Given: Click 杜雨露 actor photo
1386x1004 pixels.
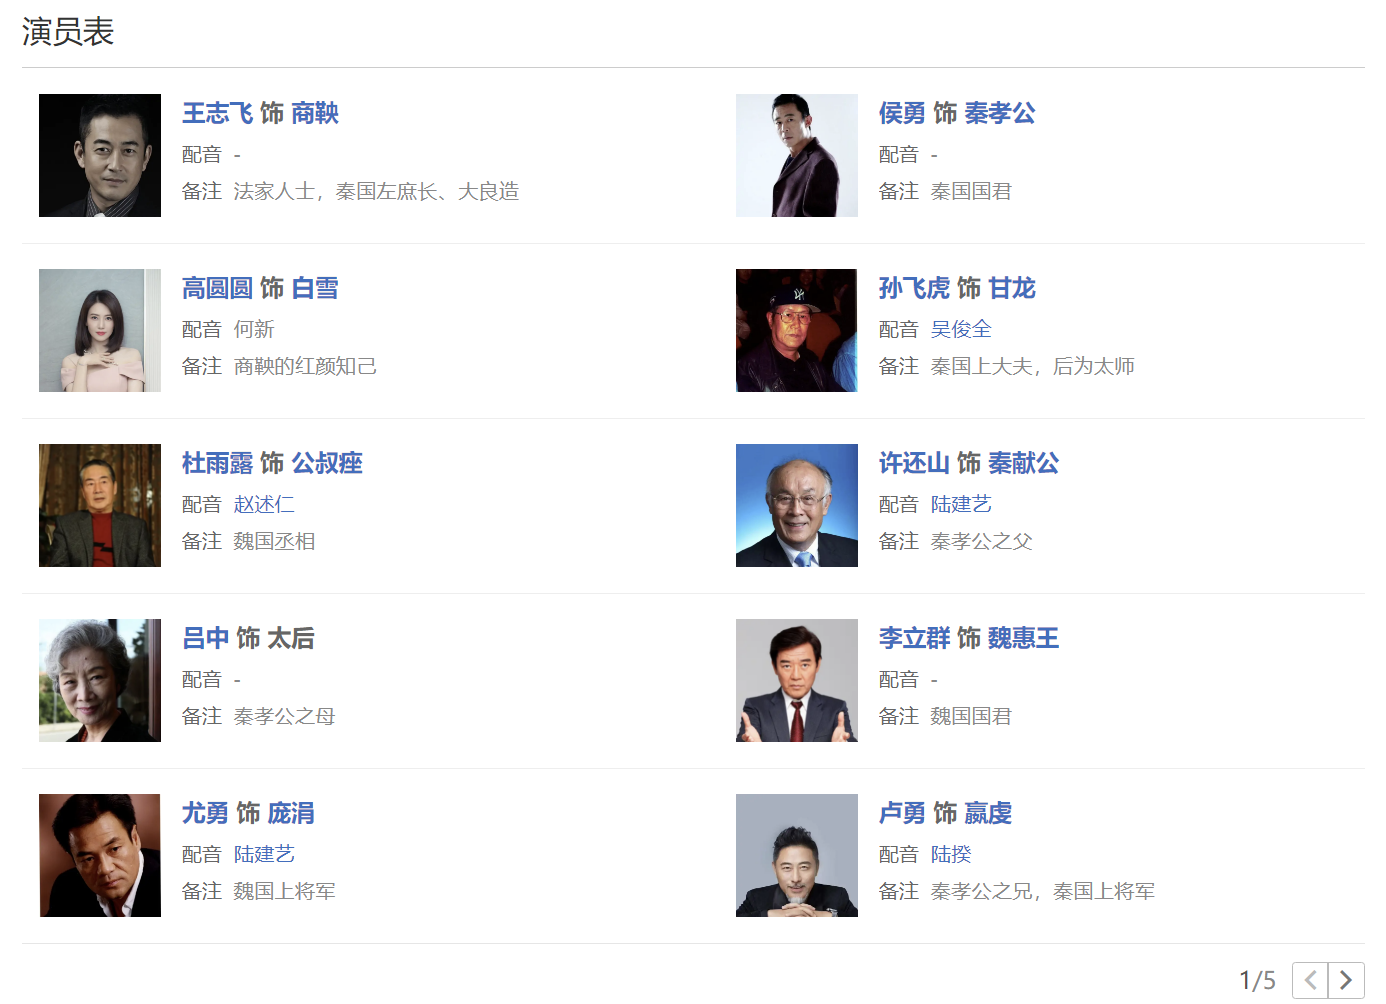Looking at the screenshot, I should pos(100,506).
